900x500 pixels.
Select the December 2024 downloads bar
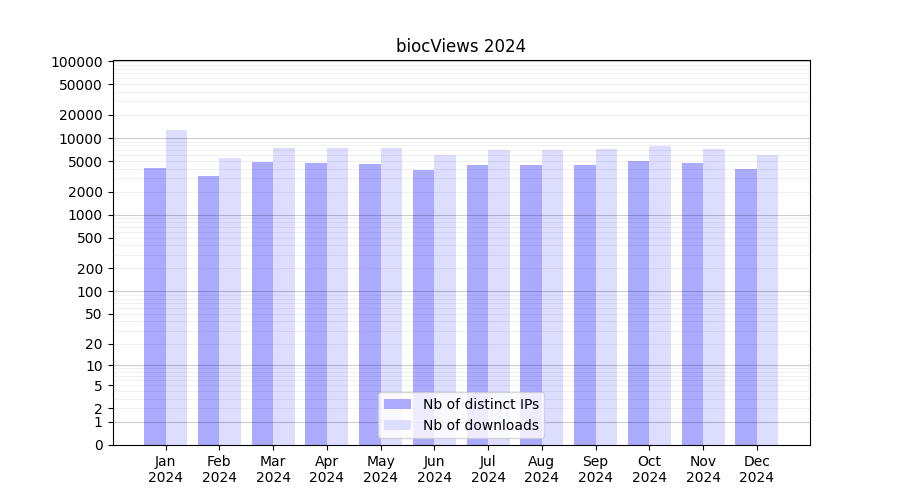coord(767,300)
